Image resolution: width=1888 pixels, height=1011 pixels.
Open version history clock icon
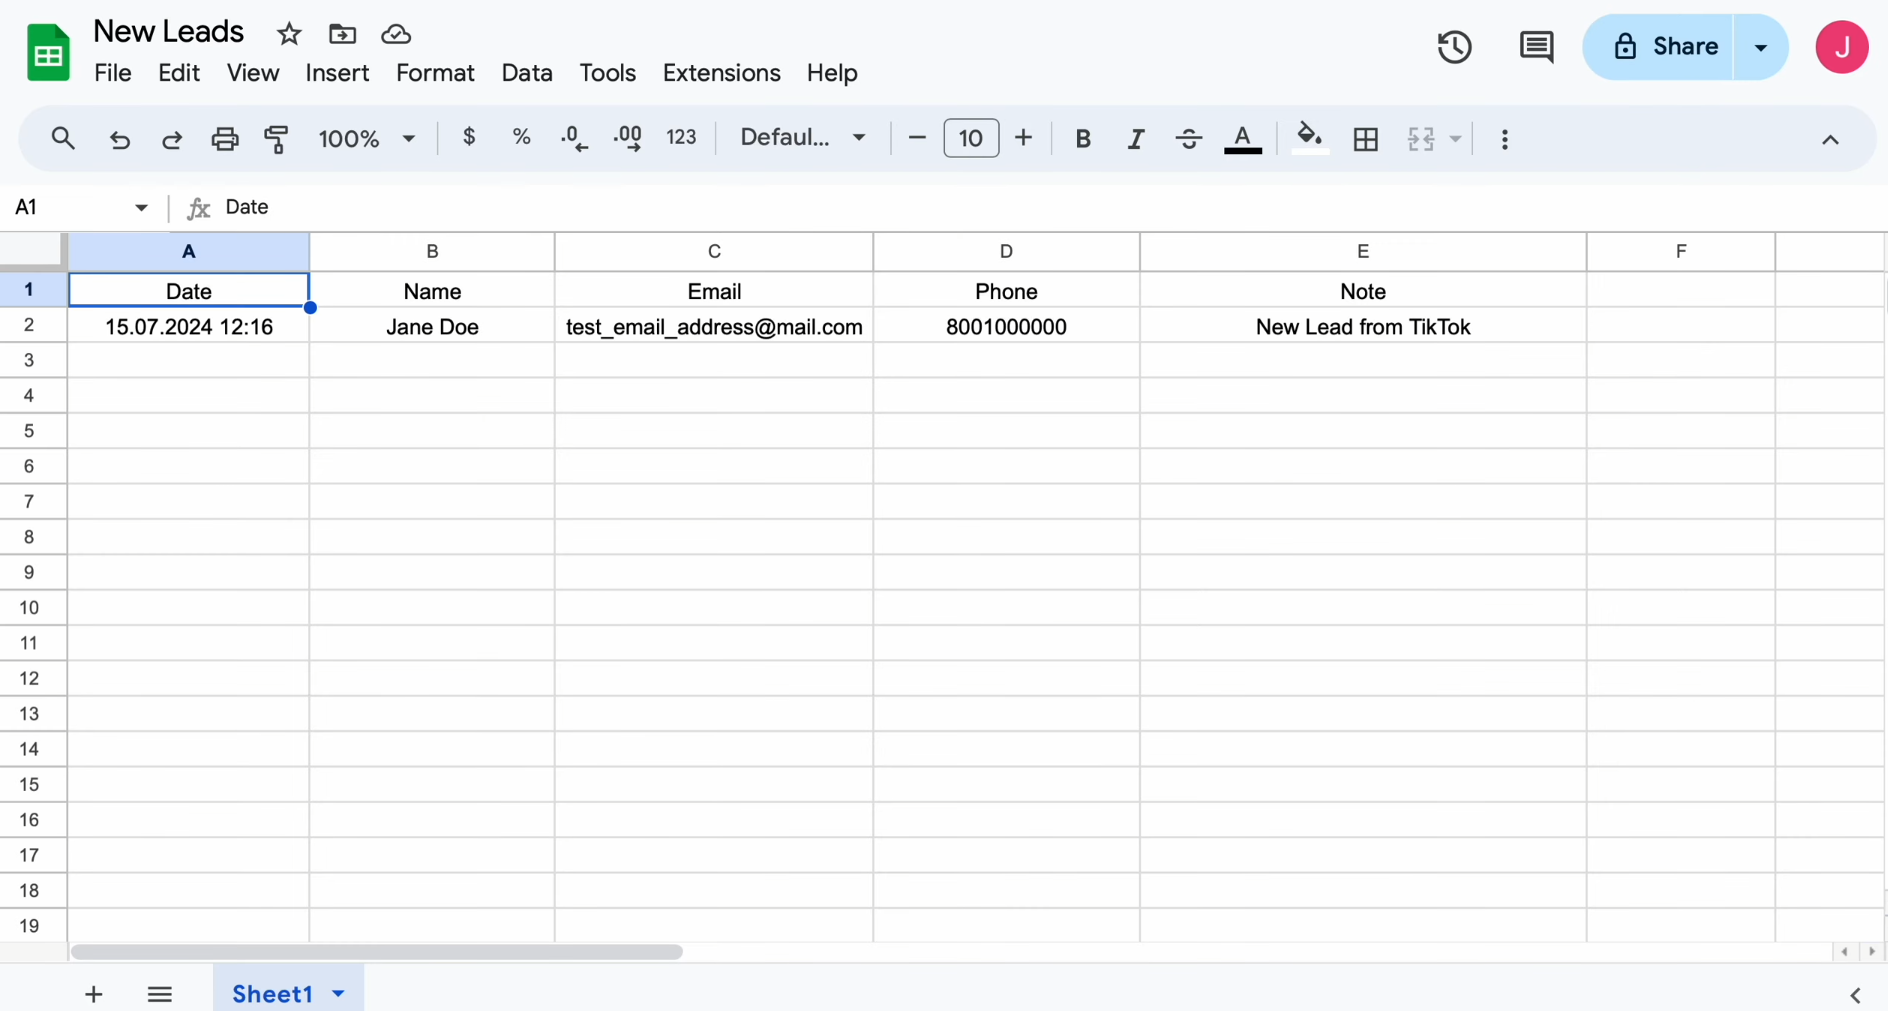pos(1454,47)
